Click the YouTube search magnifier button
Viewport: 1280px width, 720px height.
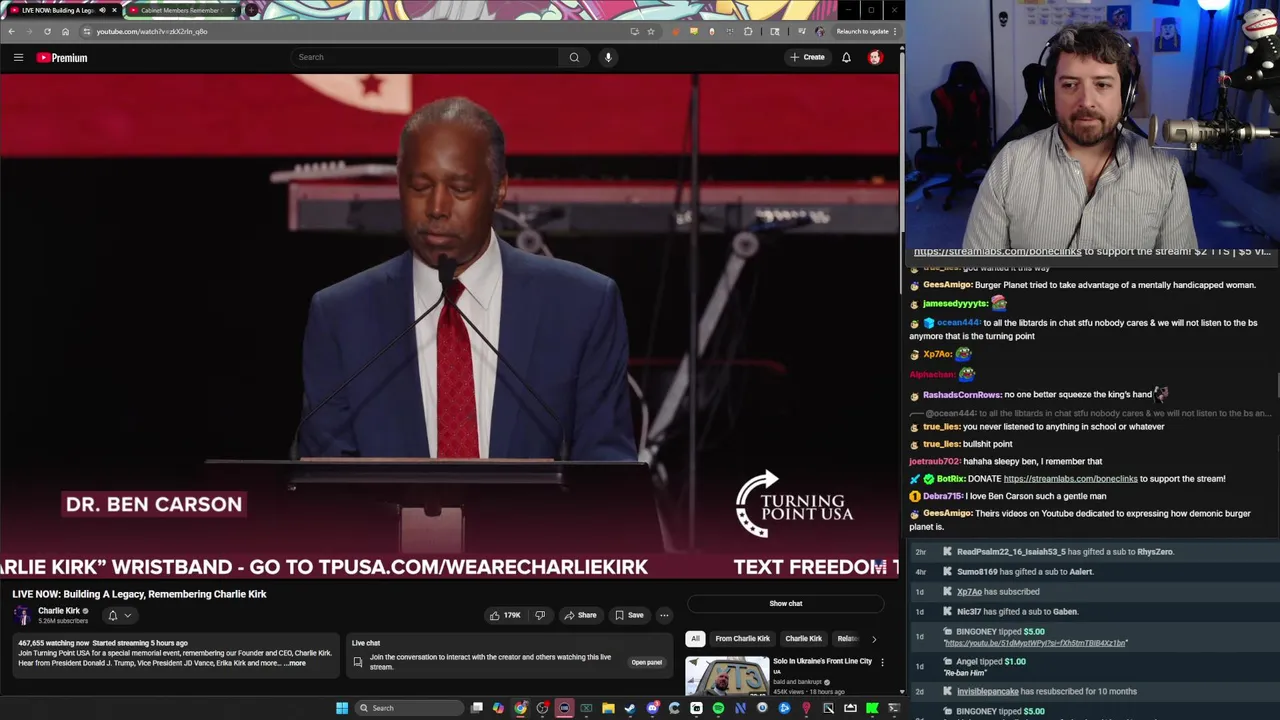[x=574, y=57]
